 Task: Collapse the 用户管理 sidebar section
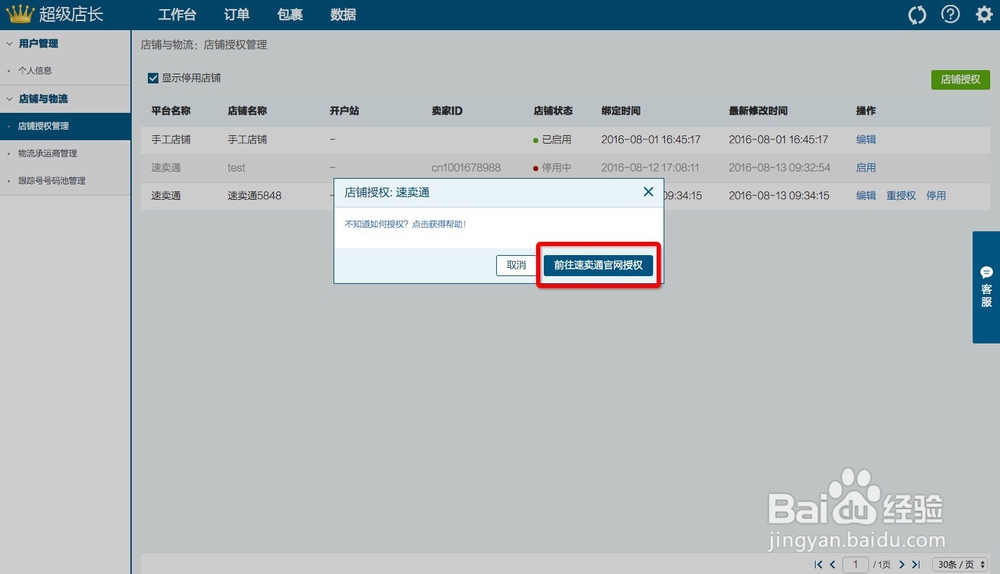click(10, 43)
